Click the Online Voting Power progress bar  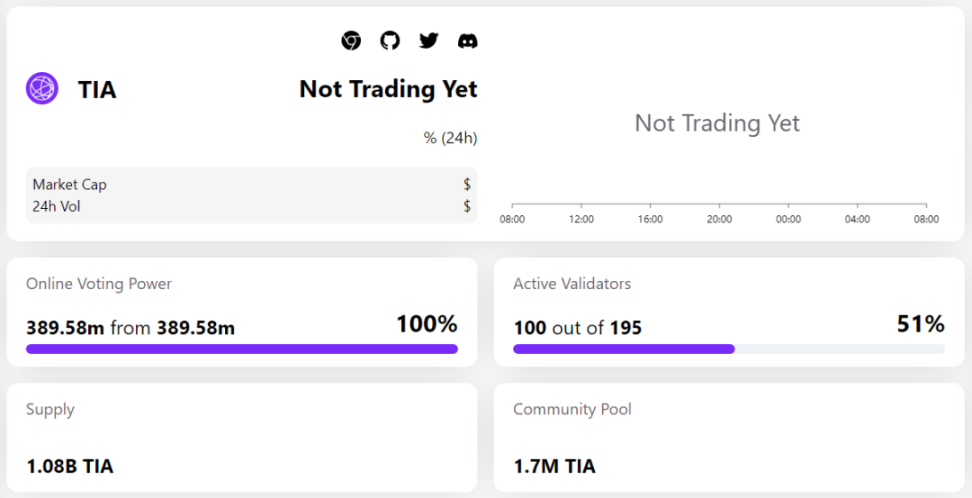pyautogui.click(x=242, y=349)
